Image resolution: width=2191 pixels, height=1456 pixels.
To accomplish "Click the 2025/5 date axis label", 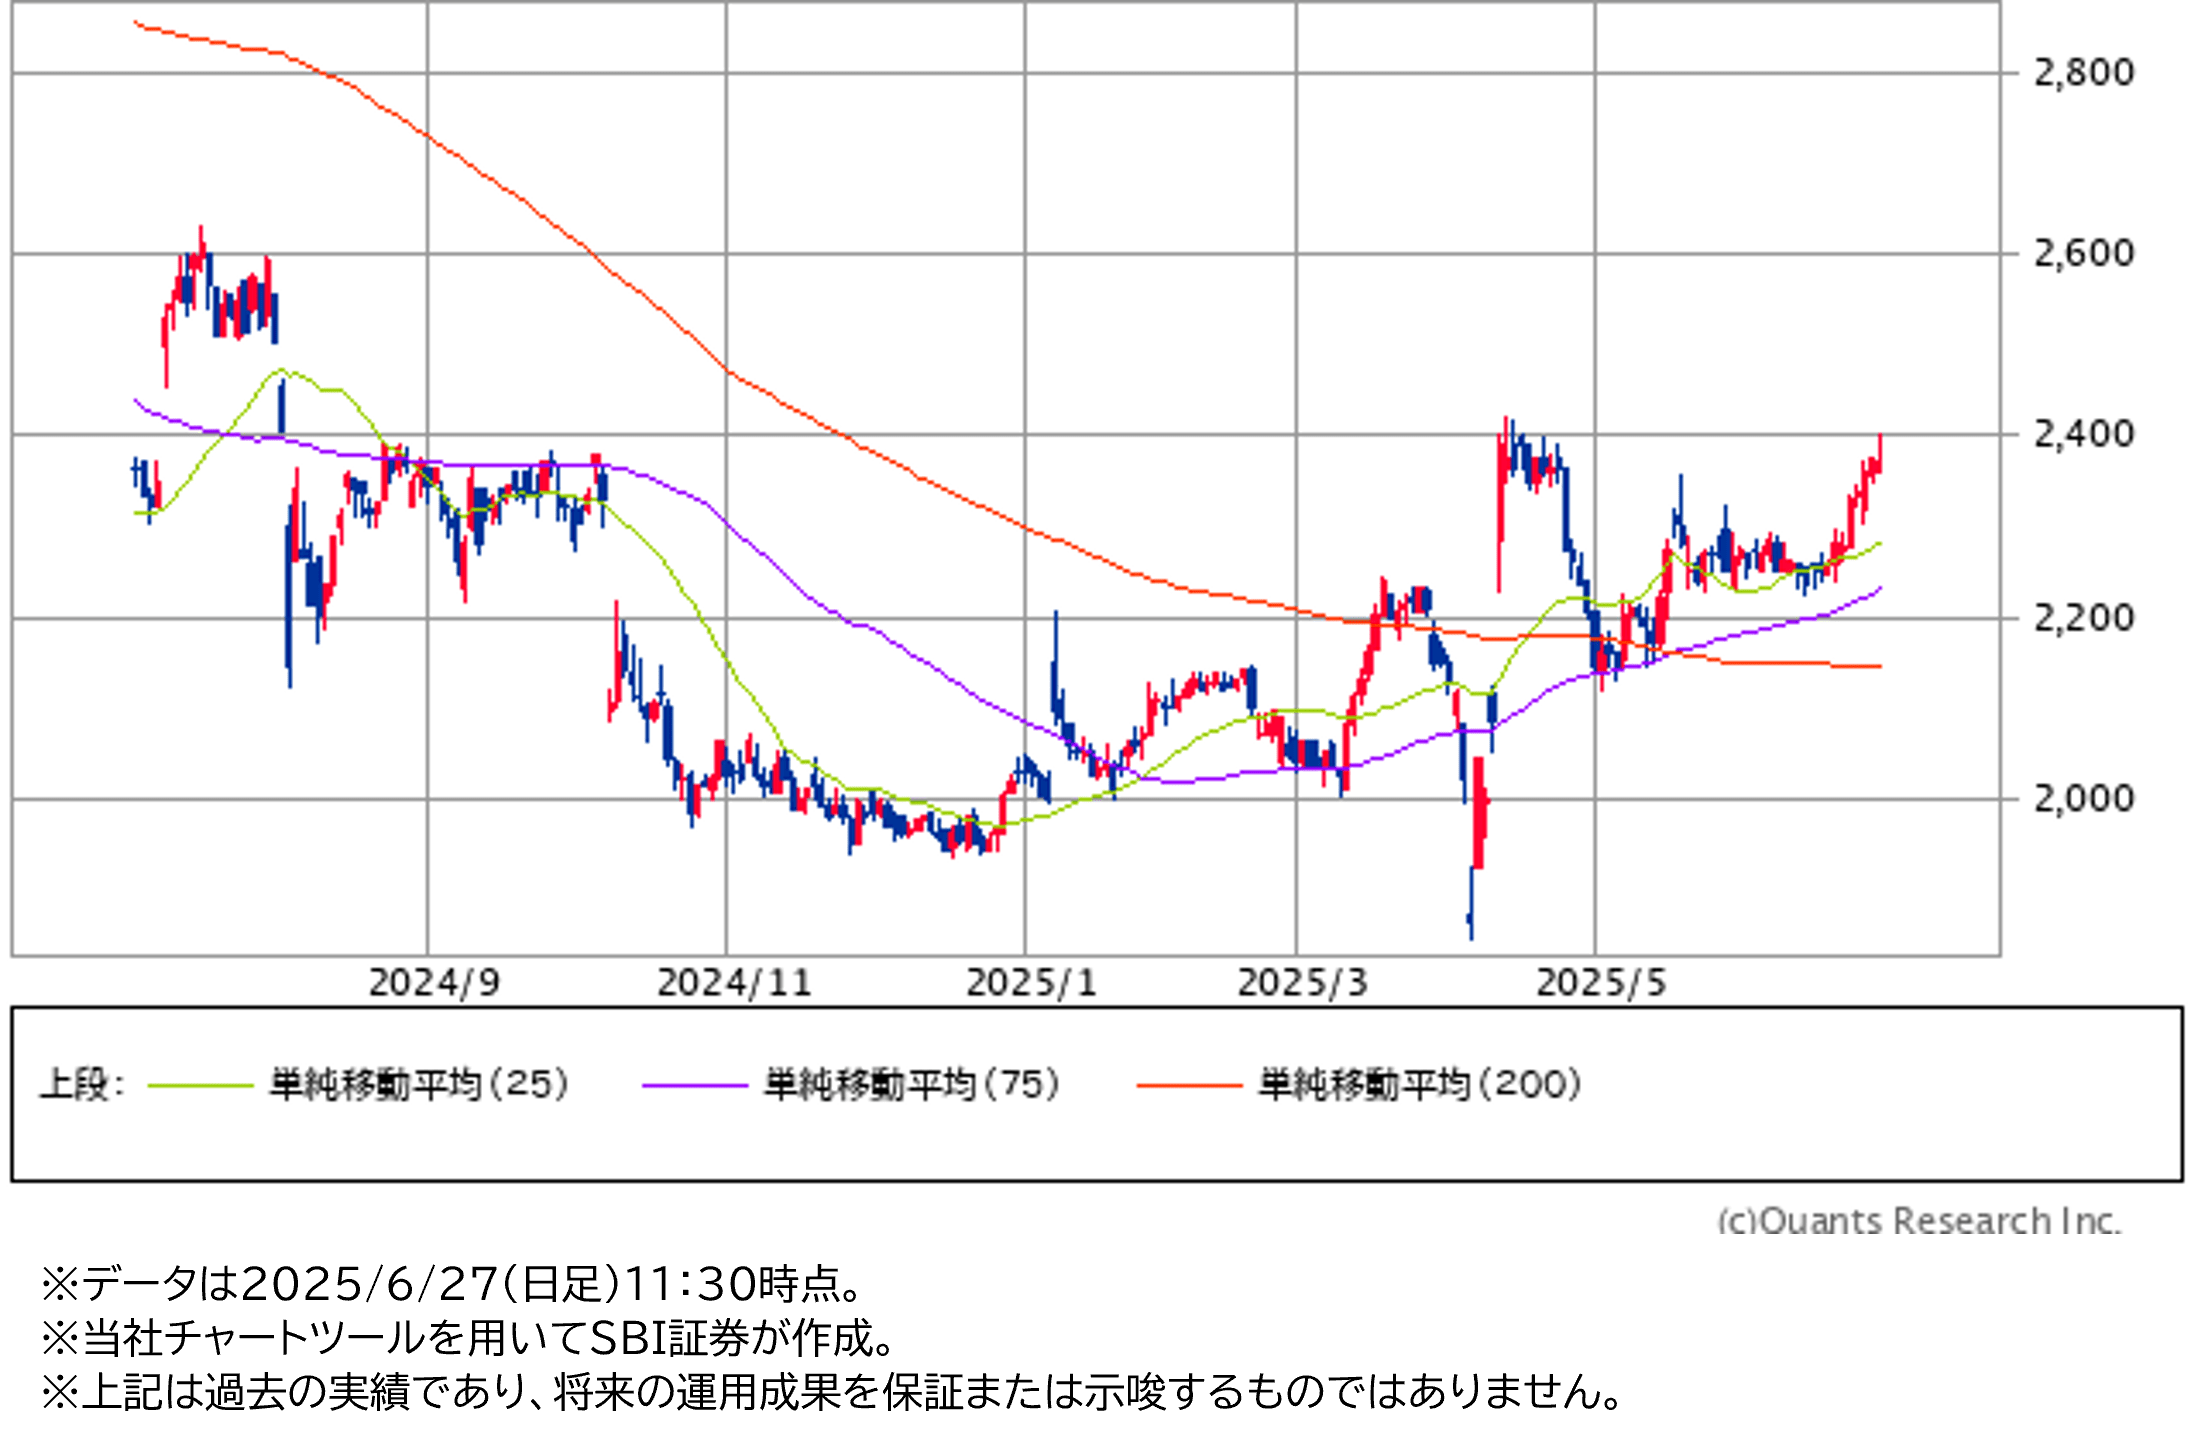I will [1601, 983].
